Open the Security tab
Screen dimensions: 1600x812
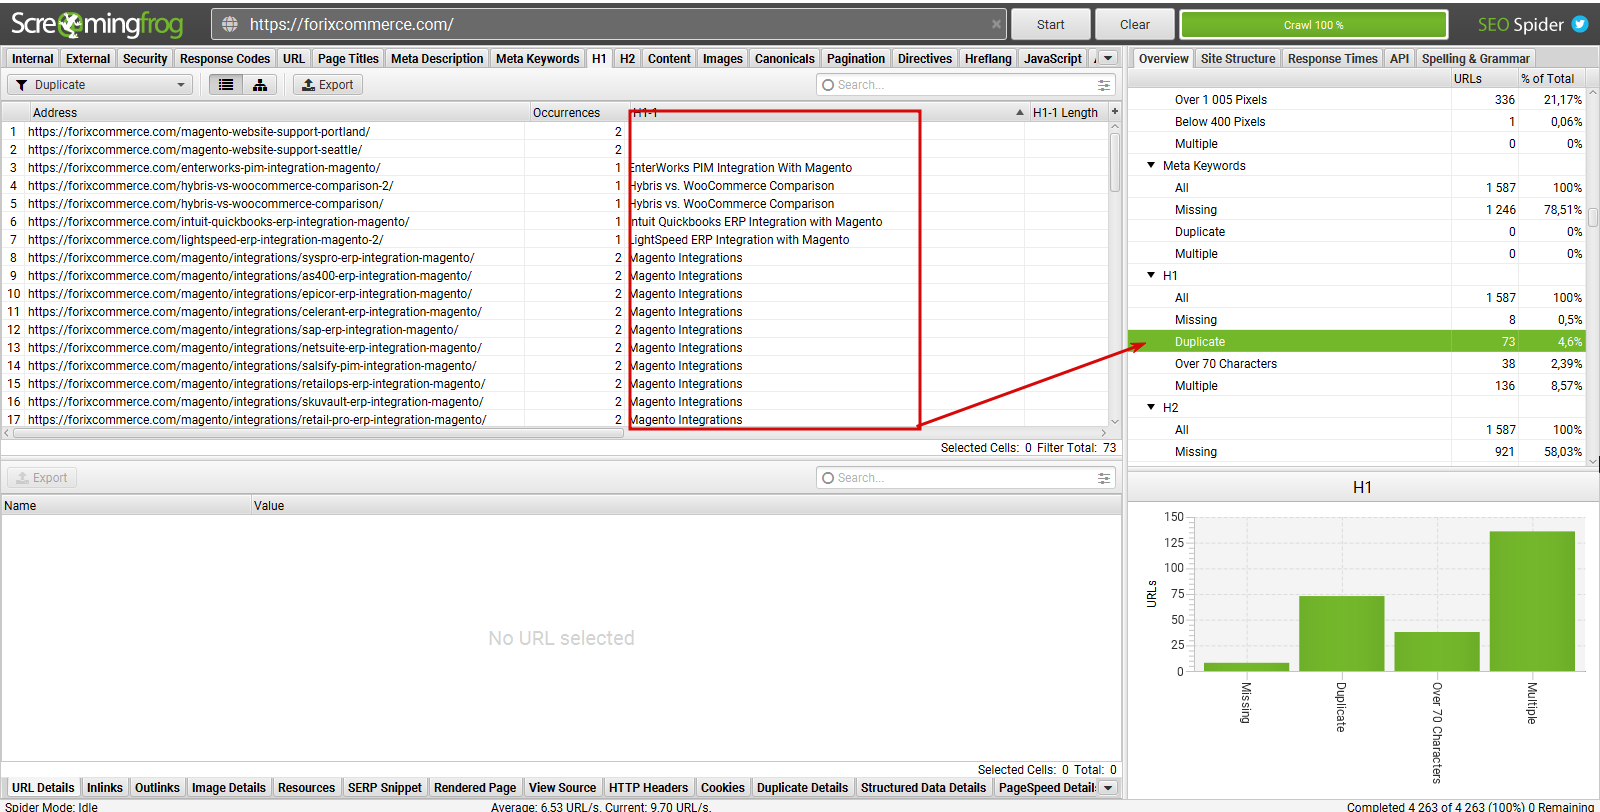(145, 58)
